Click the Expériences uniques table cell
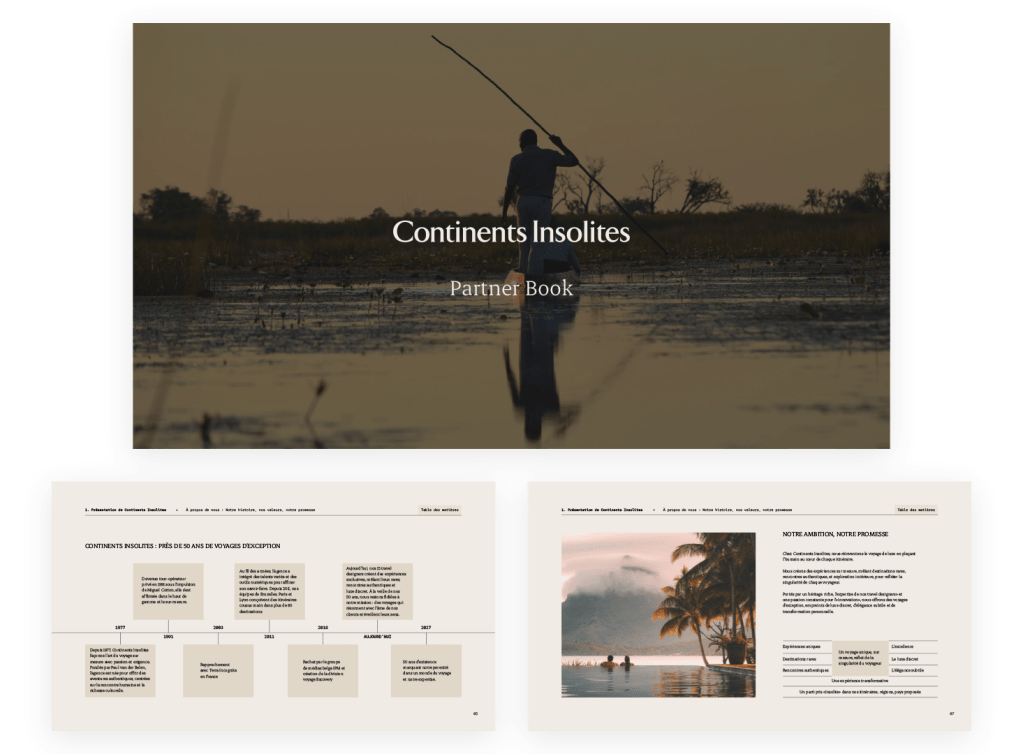The height and width of the screenshot is (754, 1023). [804, 646]
